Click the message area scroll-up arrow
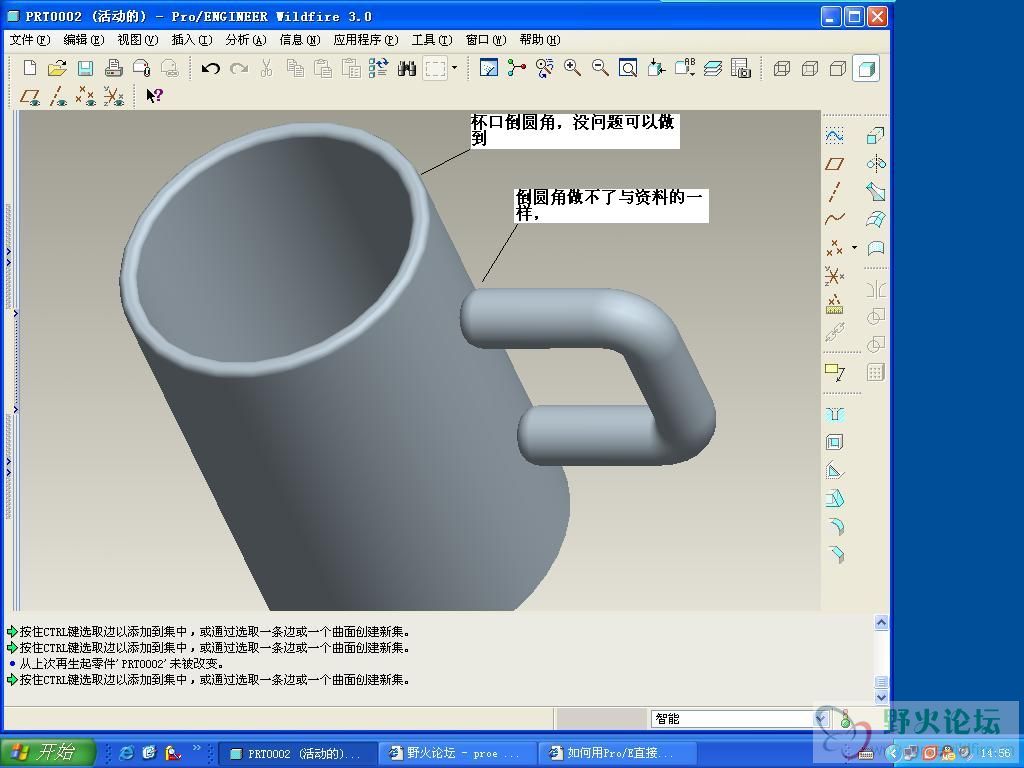Screen dimensions: 1024x768 pyautogui.click(x=881, y=622)
